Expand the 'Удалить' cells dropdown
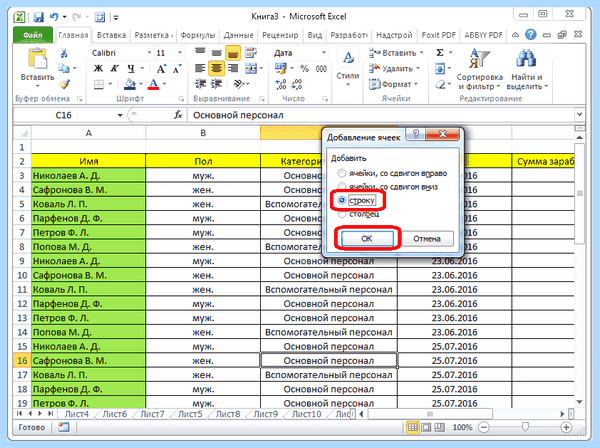This screenshot has width=600, height=448. pyautogui.click(x=418, y=68)
